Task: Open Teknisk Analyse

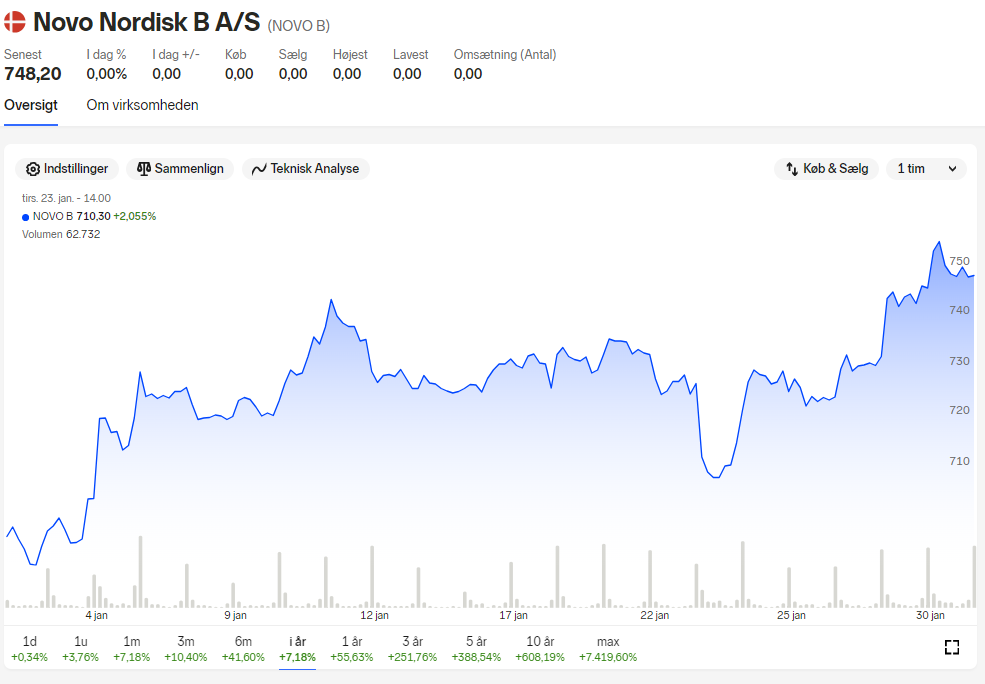Action: click(x=305, y=169)
